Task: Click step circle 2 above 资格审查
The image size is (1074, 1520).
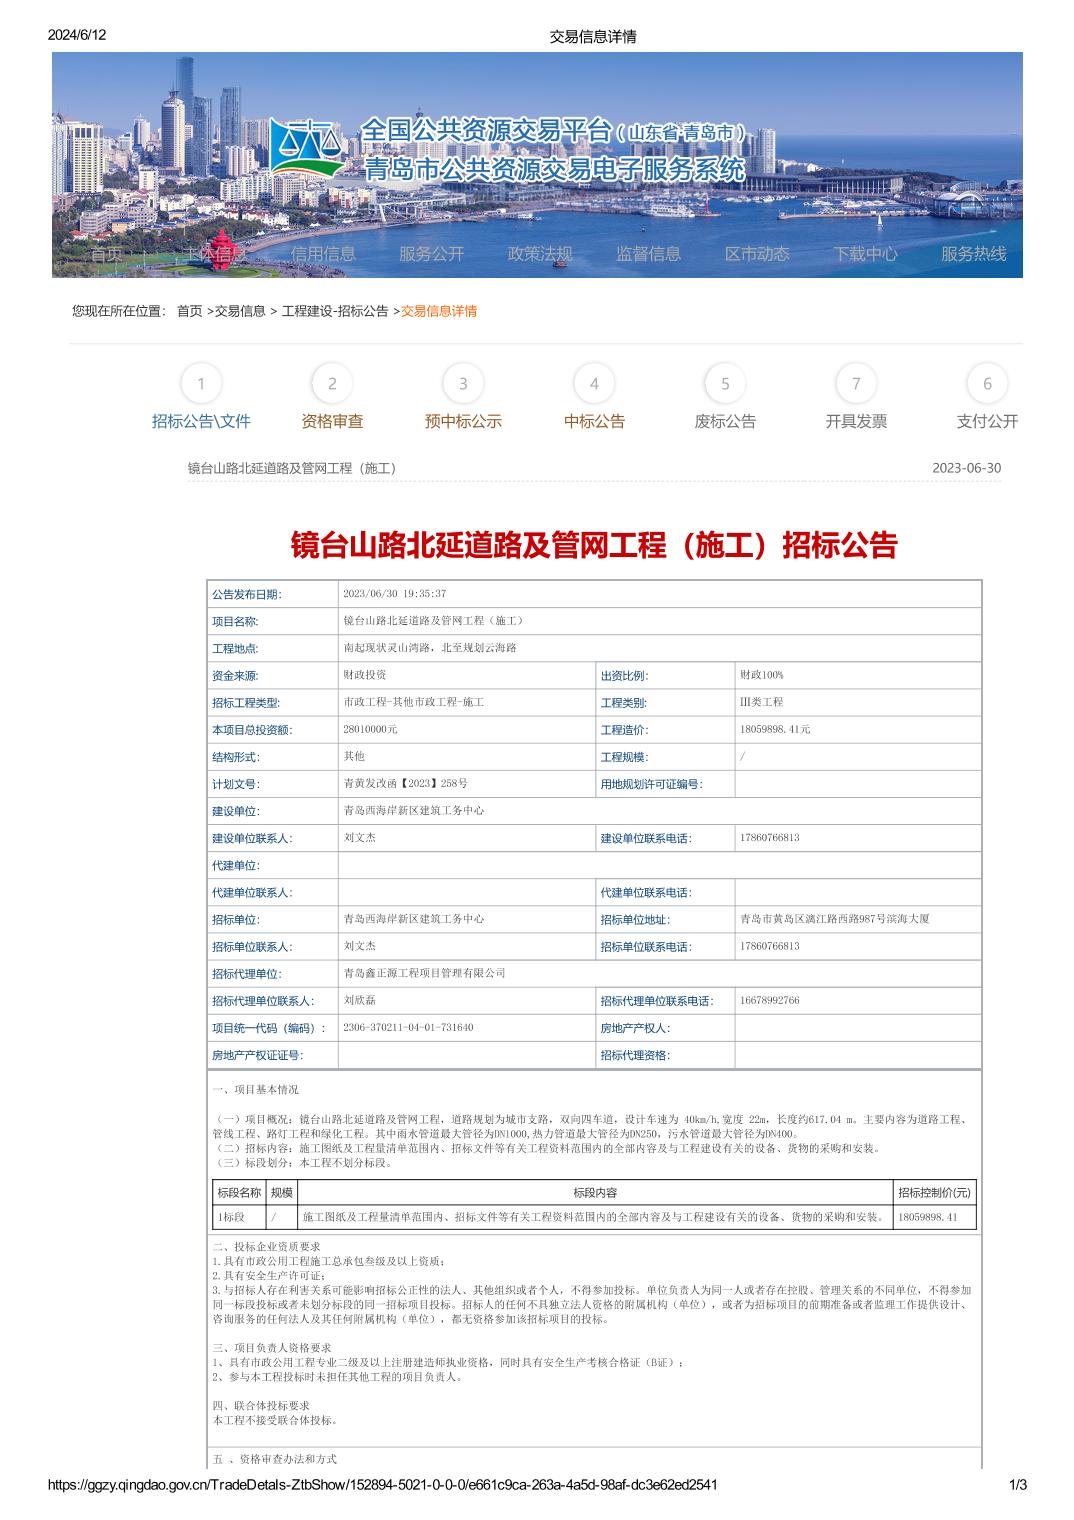Action: tap(332, 384)
